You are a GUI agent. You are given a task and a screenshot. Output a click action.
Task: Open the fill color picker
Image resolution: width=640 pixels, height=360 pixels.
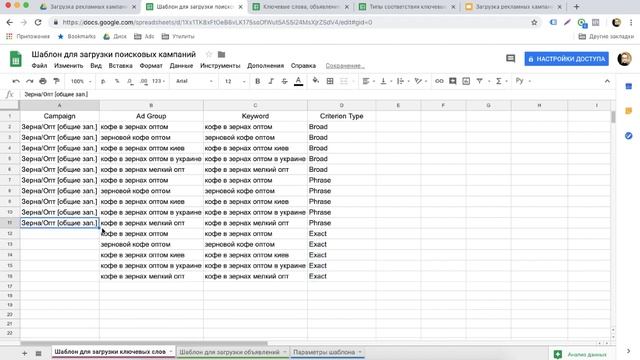pyautogui.click(x=316, y=81)
